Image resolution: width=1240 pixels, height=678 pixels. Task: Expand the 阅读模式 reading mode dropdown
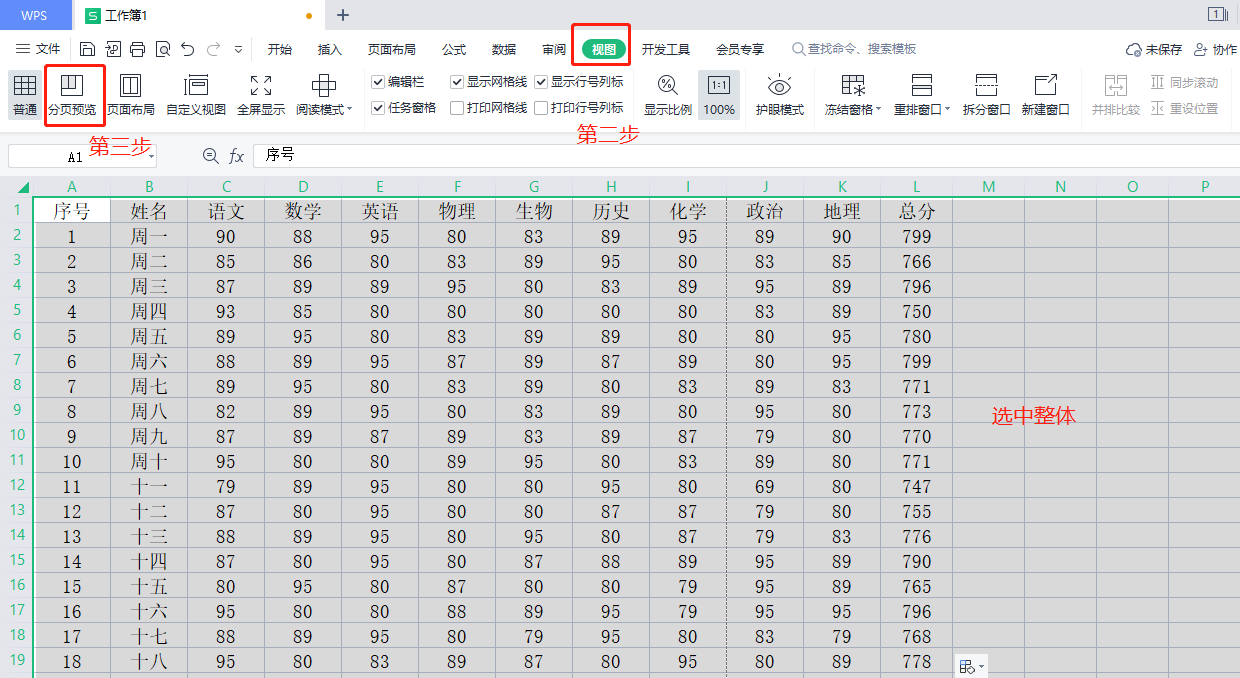click(x=349, y=110)
